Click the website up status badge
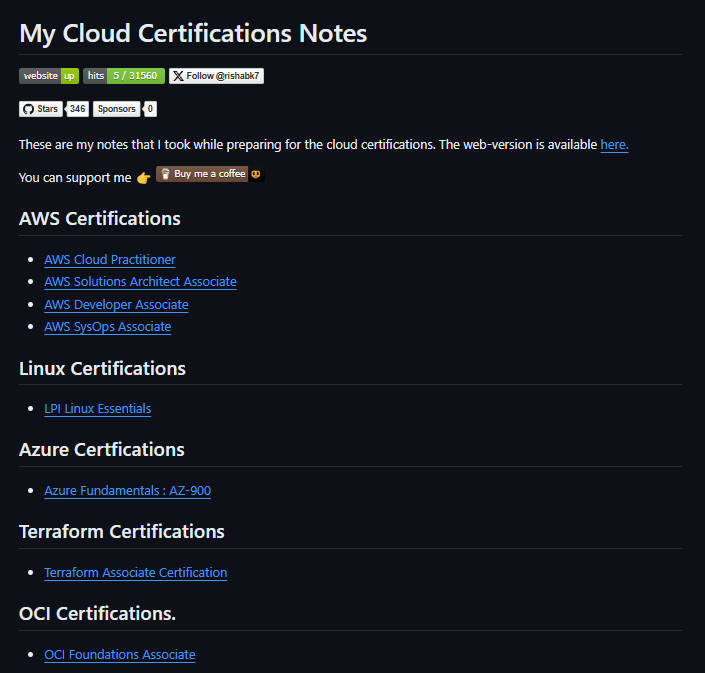 (49, 76)
